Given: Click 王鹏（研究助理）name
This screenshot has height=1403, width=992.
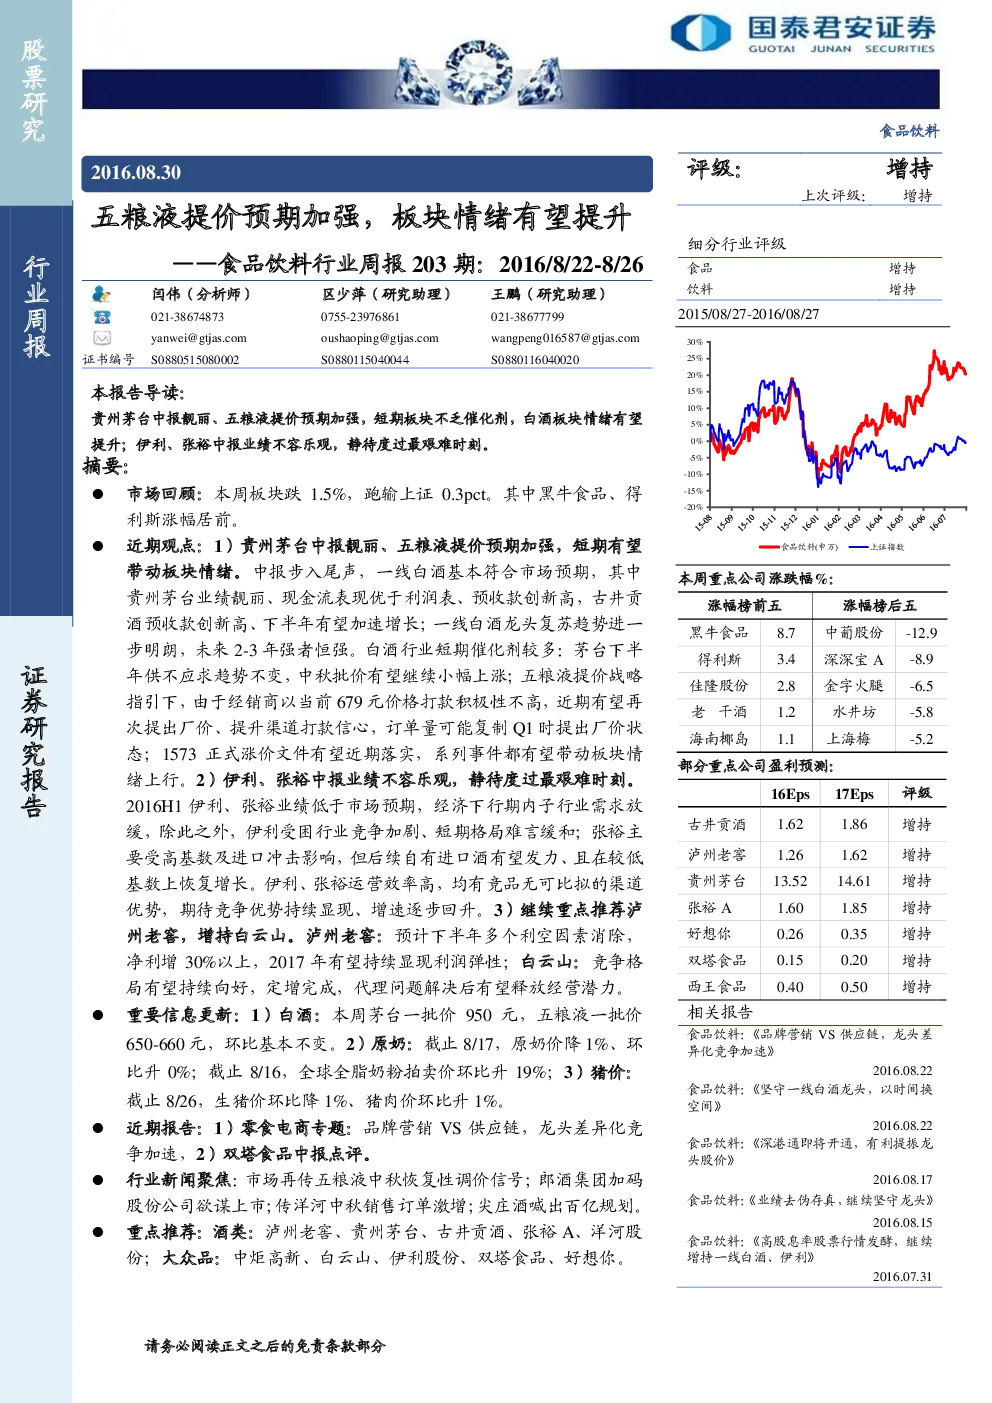Looking at the screenshot, I should [549, 294].
